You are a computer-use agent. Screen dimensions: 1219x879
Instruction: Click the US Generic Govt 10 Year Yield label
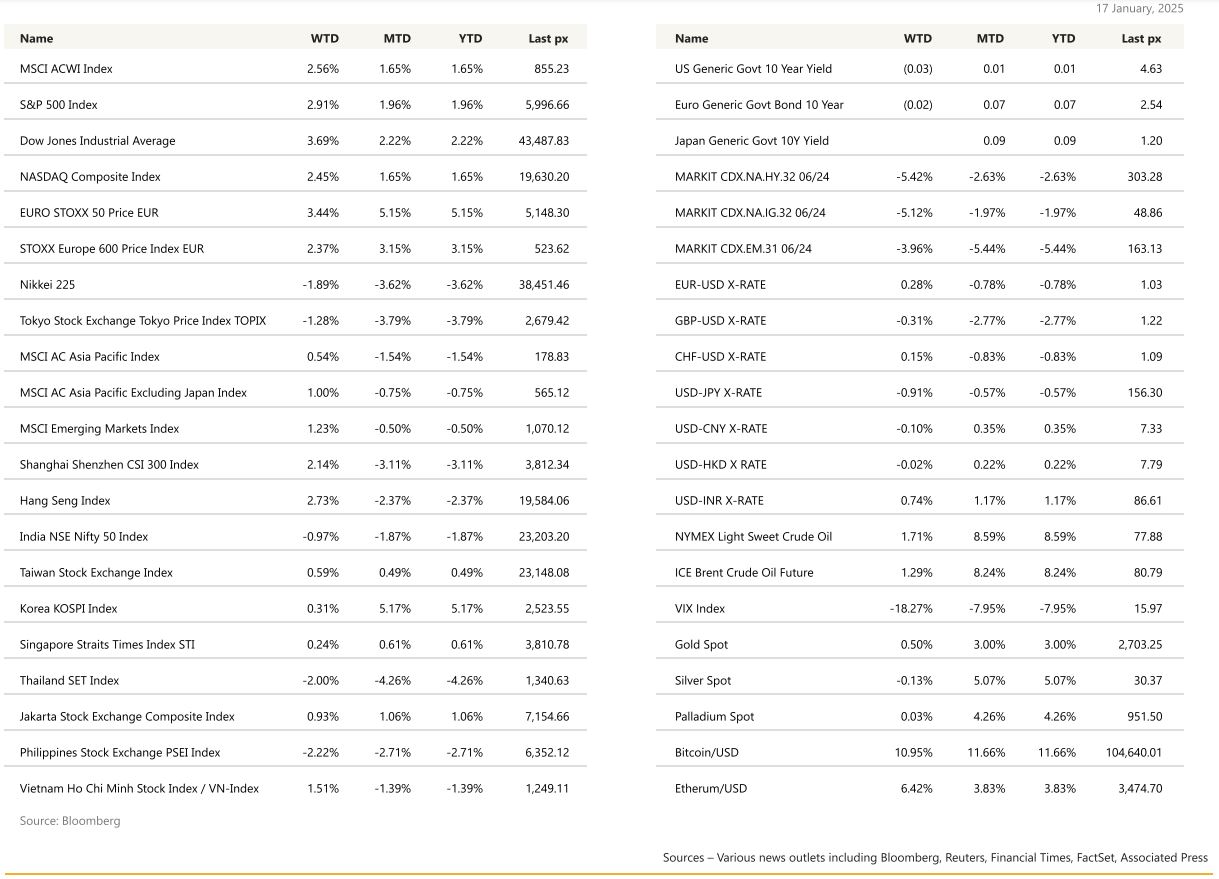coord(753,69)
